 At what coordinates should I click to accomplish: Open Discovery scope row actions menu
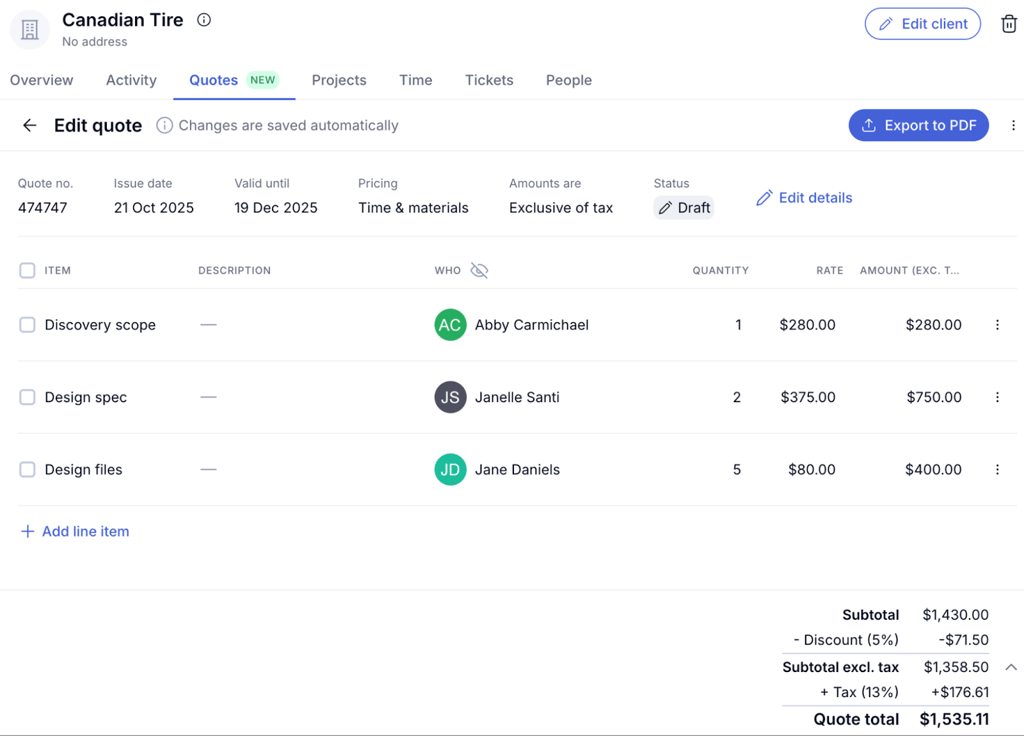point(997,325)
